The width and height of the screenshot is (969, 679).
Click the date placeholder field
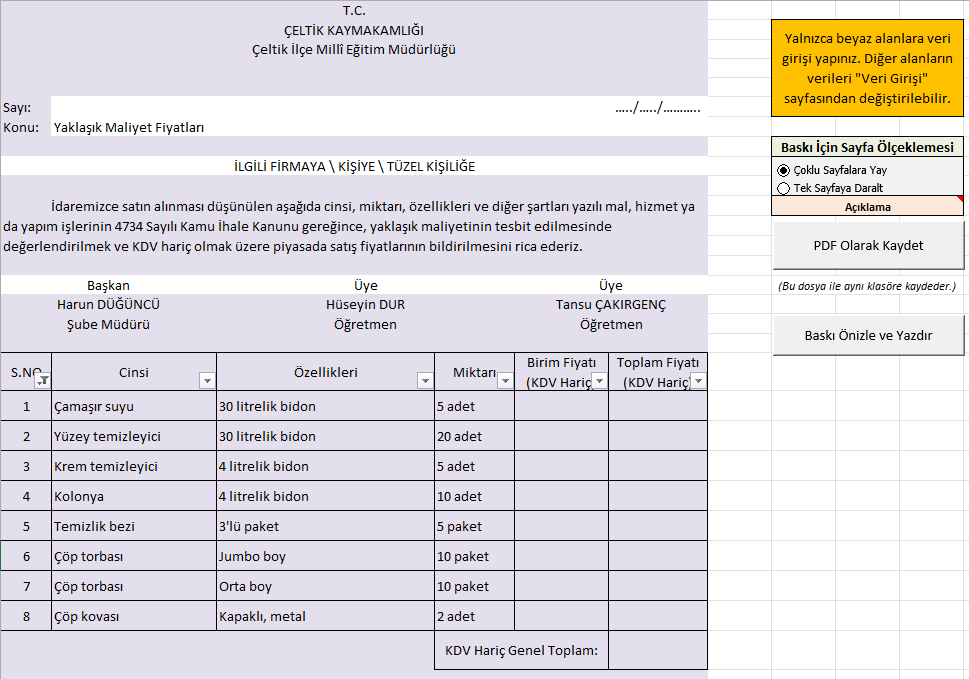click(658, 108)
